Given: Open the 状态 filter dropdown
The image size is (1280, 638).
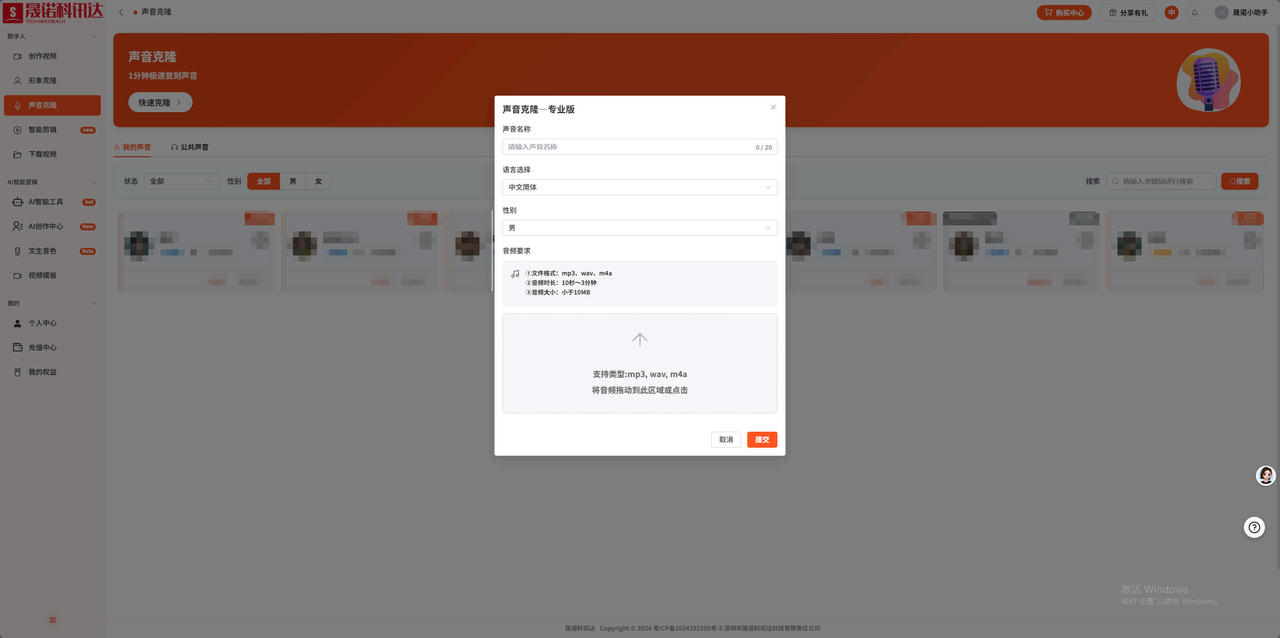Looking at the screenshot, I should click(x=182, y=181).
